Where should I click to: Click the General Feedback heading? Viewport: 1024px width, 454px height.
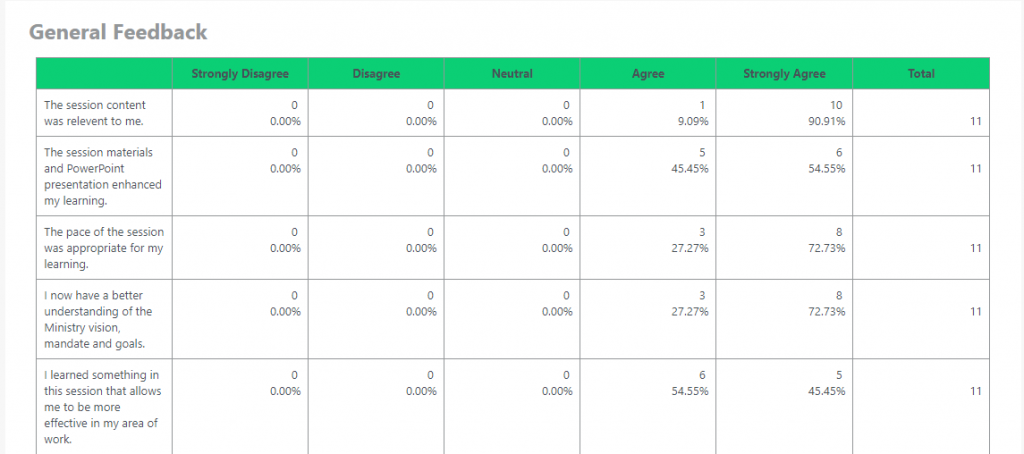tap(118, 32)
